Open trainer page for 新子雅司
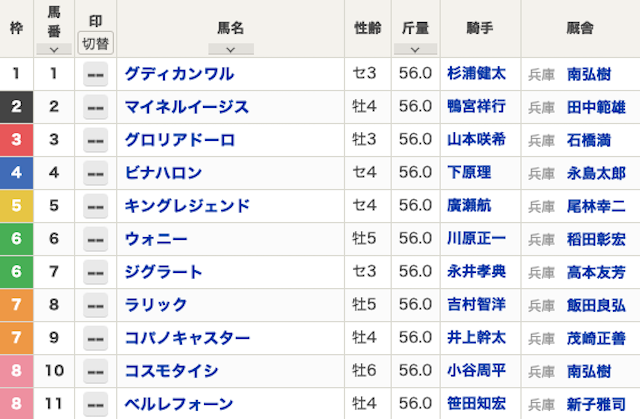This screenshot has height=419, width=640. tap(596, 404)
